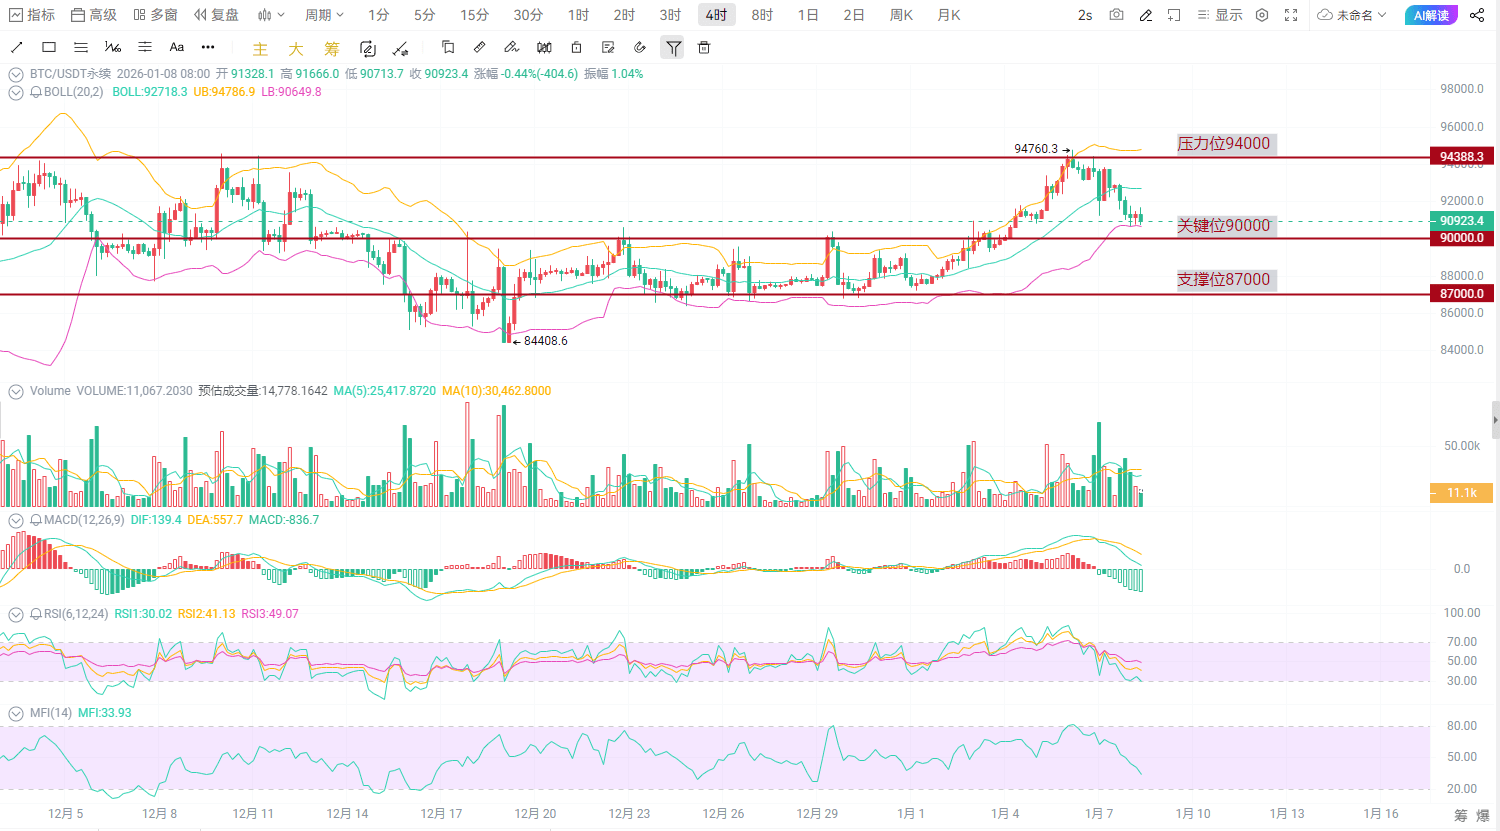Click the share icon at top right
1500x831 pixels.
coord(1478,15)
